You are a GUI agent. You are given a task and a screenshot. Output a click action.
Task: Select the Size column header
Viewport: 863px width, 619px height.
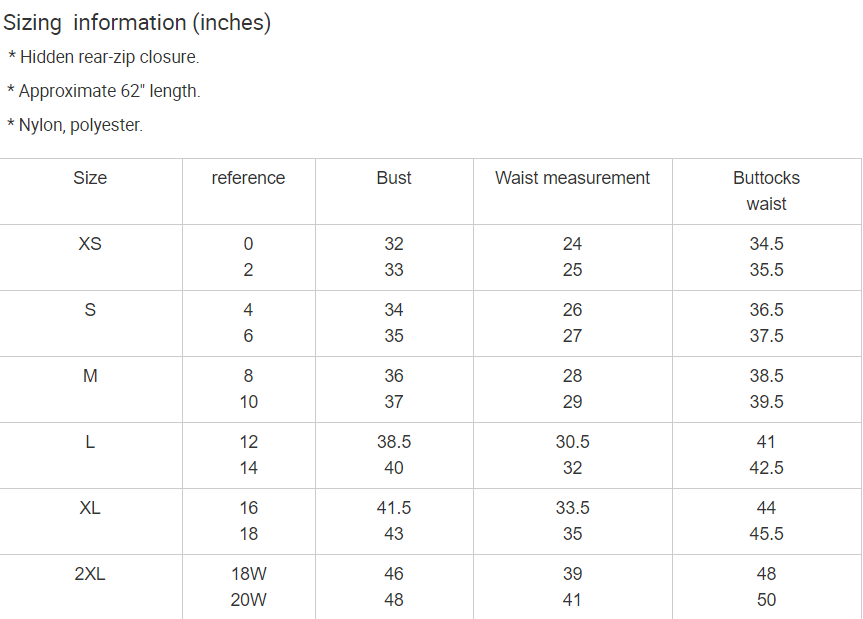point(90,178)
